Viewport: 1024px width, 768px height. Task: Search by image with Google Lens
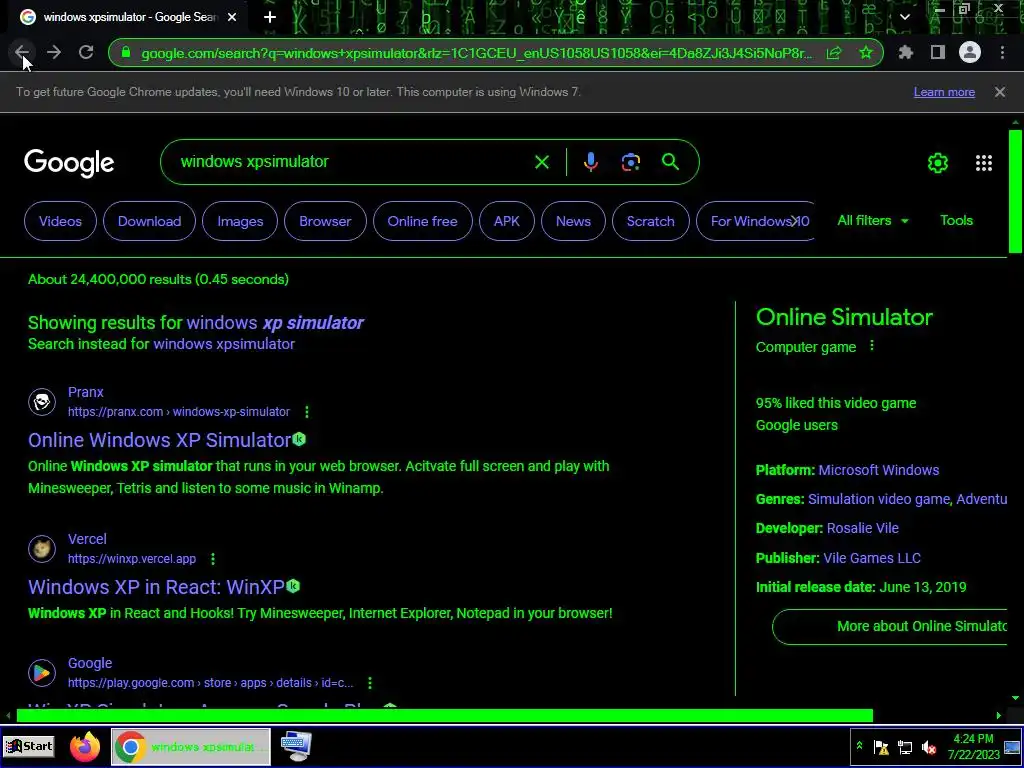coord(630,162)
